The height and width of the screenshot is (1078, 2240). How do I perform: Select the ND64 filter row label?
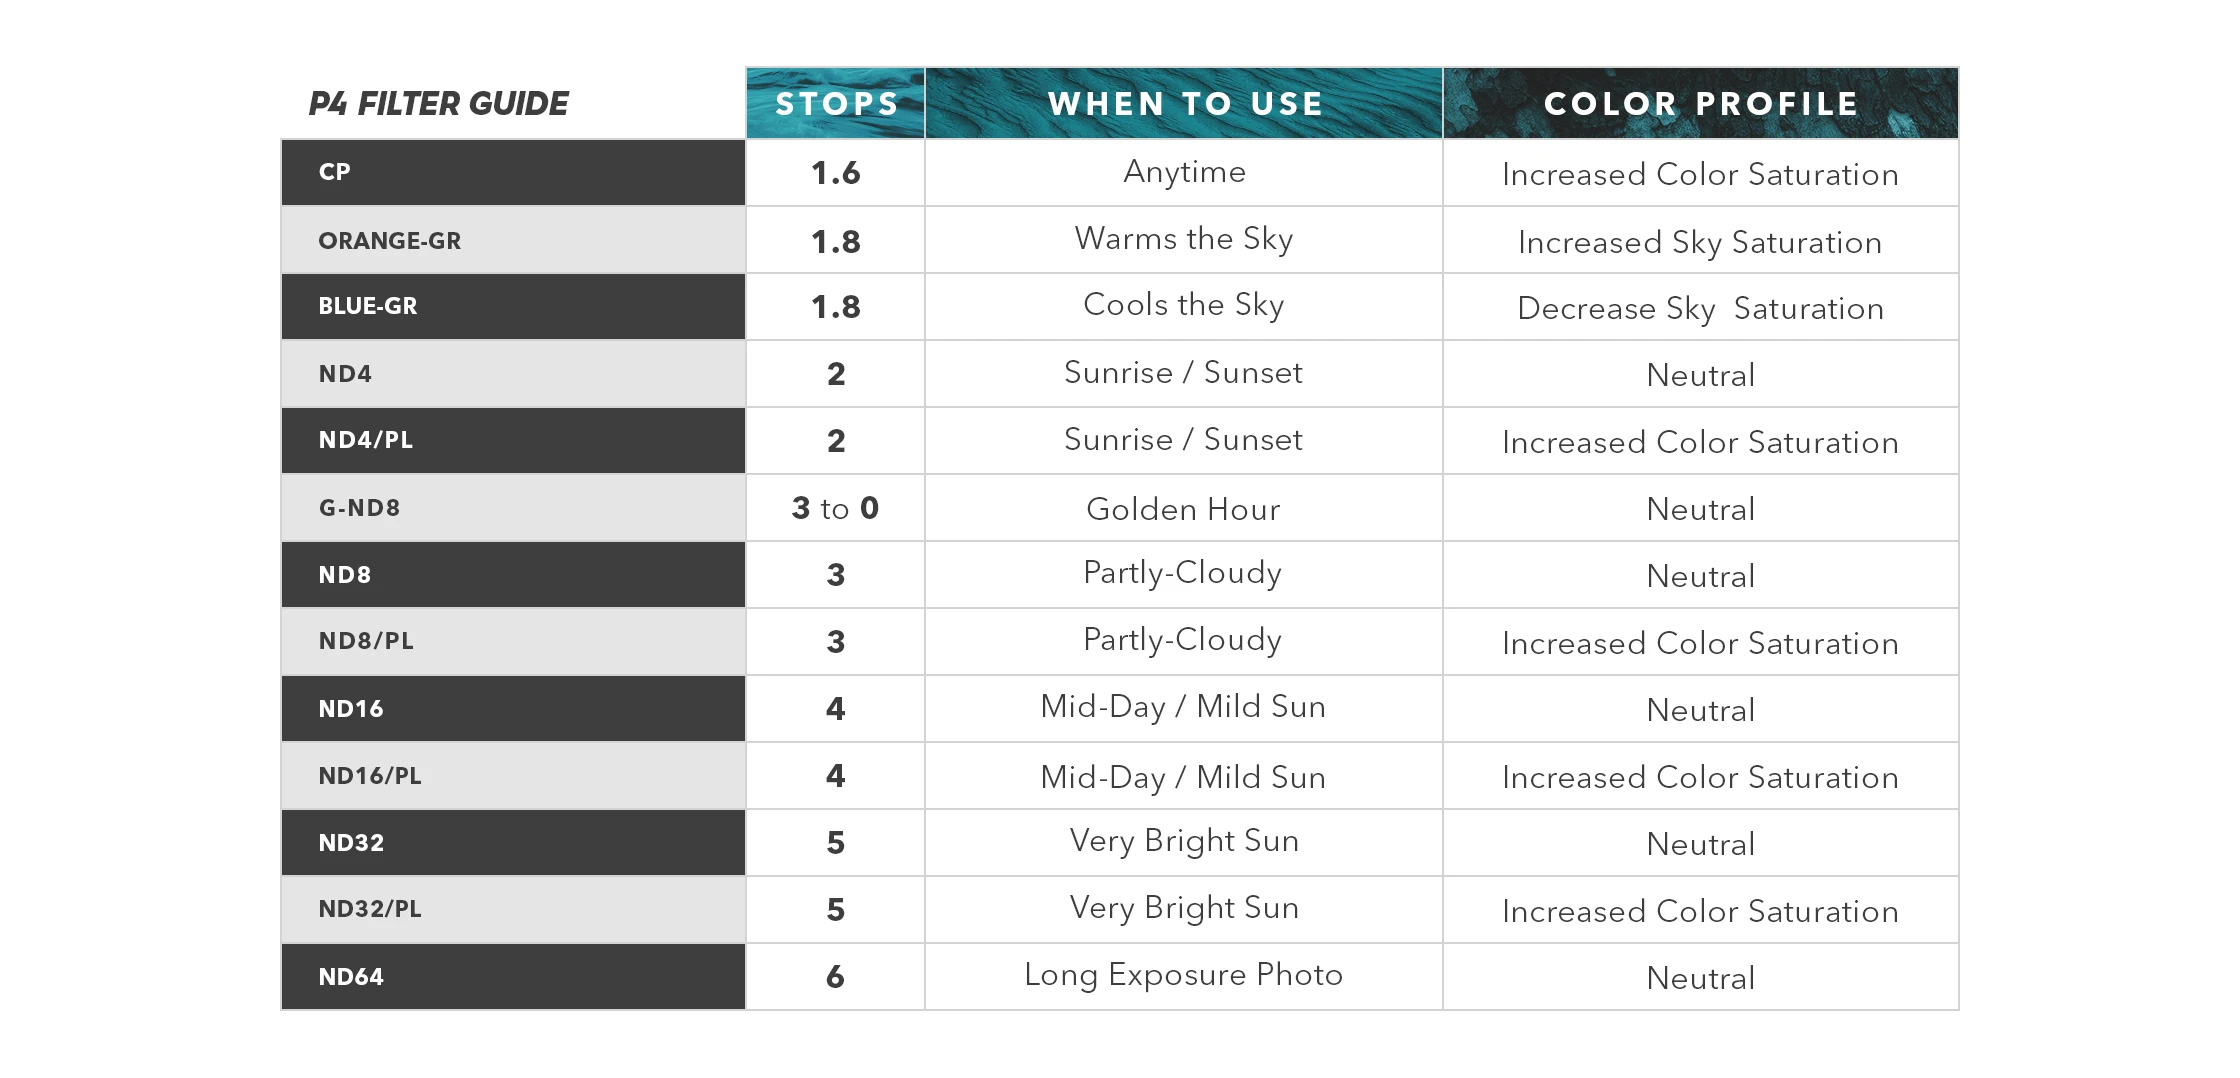(x=513, y=976)
